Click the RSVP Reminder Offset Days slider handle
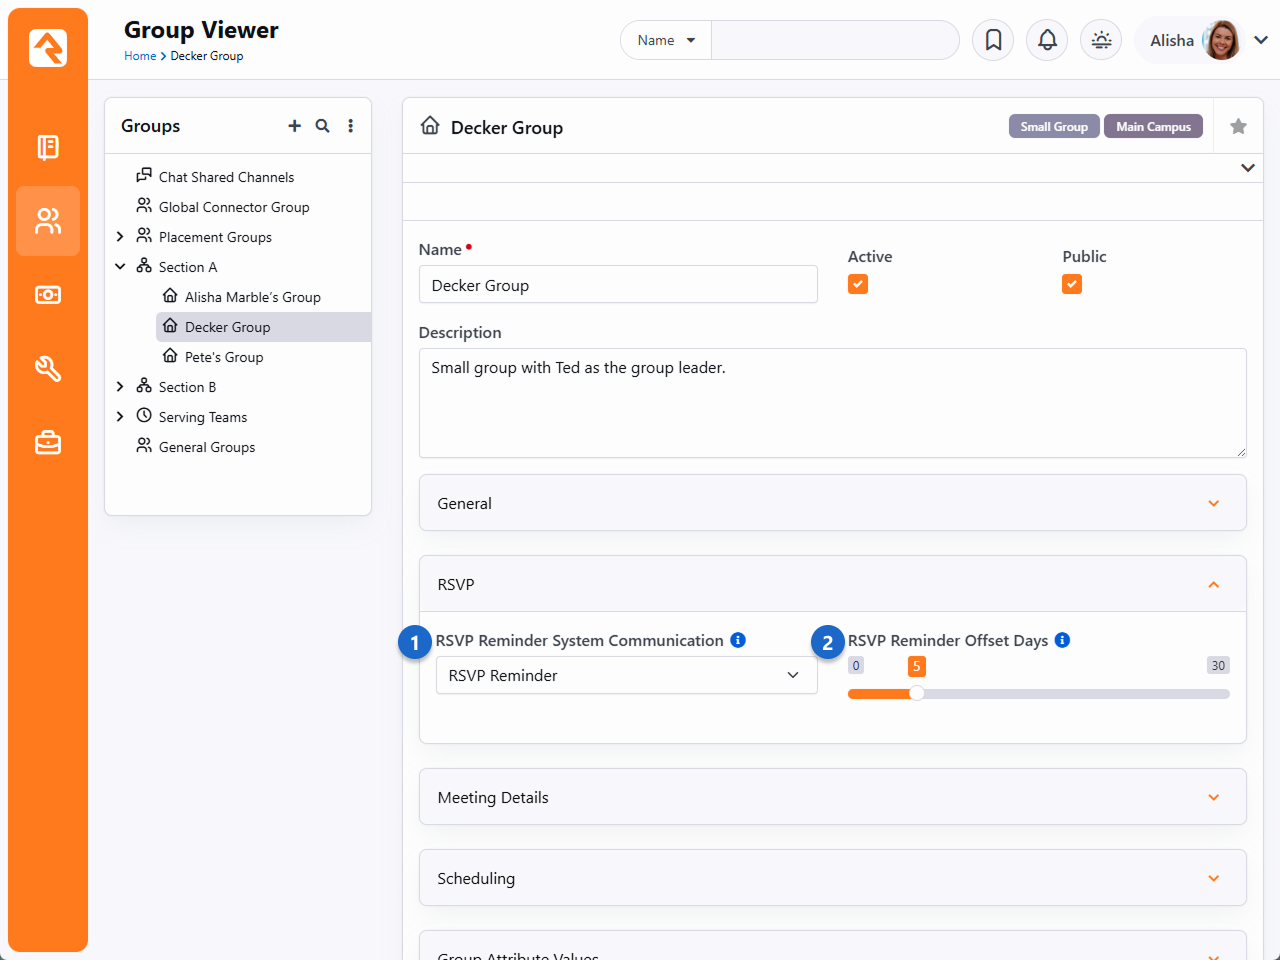Image resolution: width=1280 pixels, height=960 pixels. [916, 694]
